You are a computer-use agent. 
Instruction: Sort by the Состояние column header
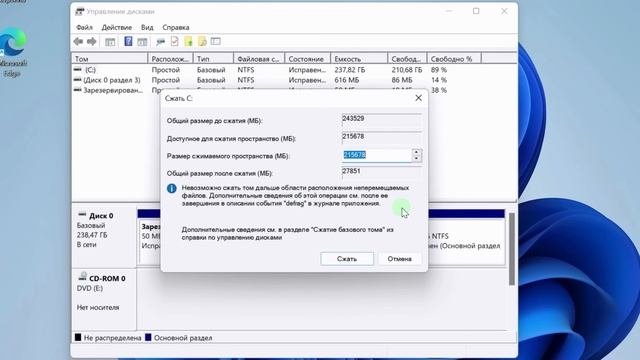pyautogui.click(x=307, y=59)
